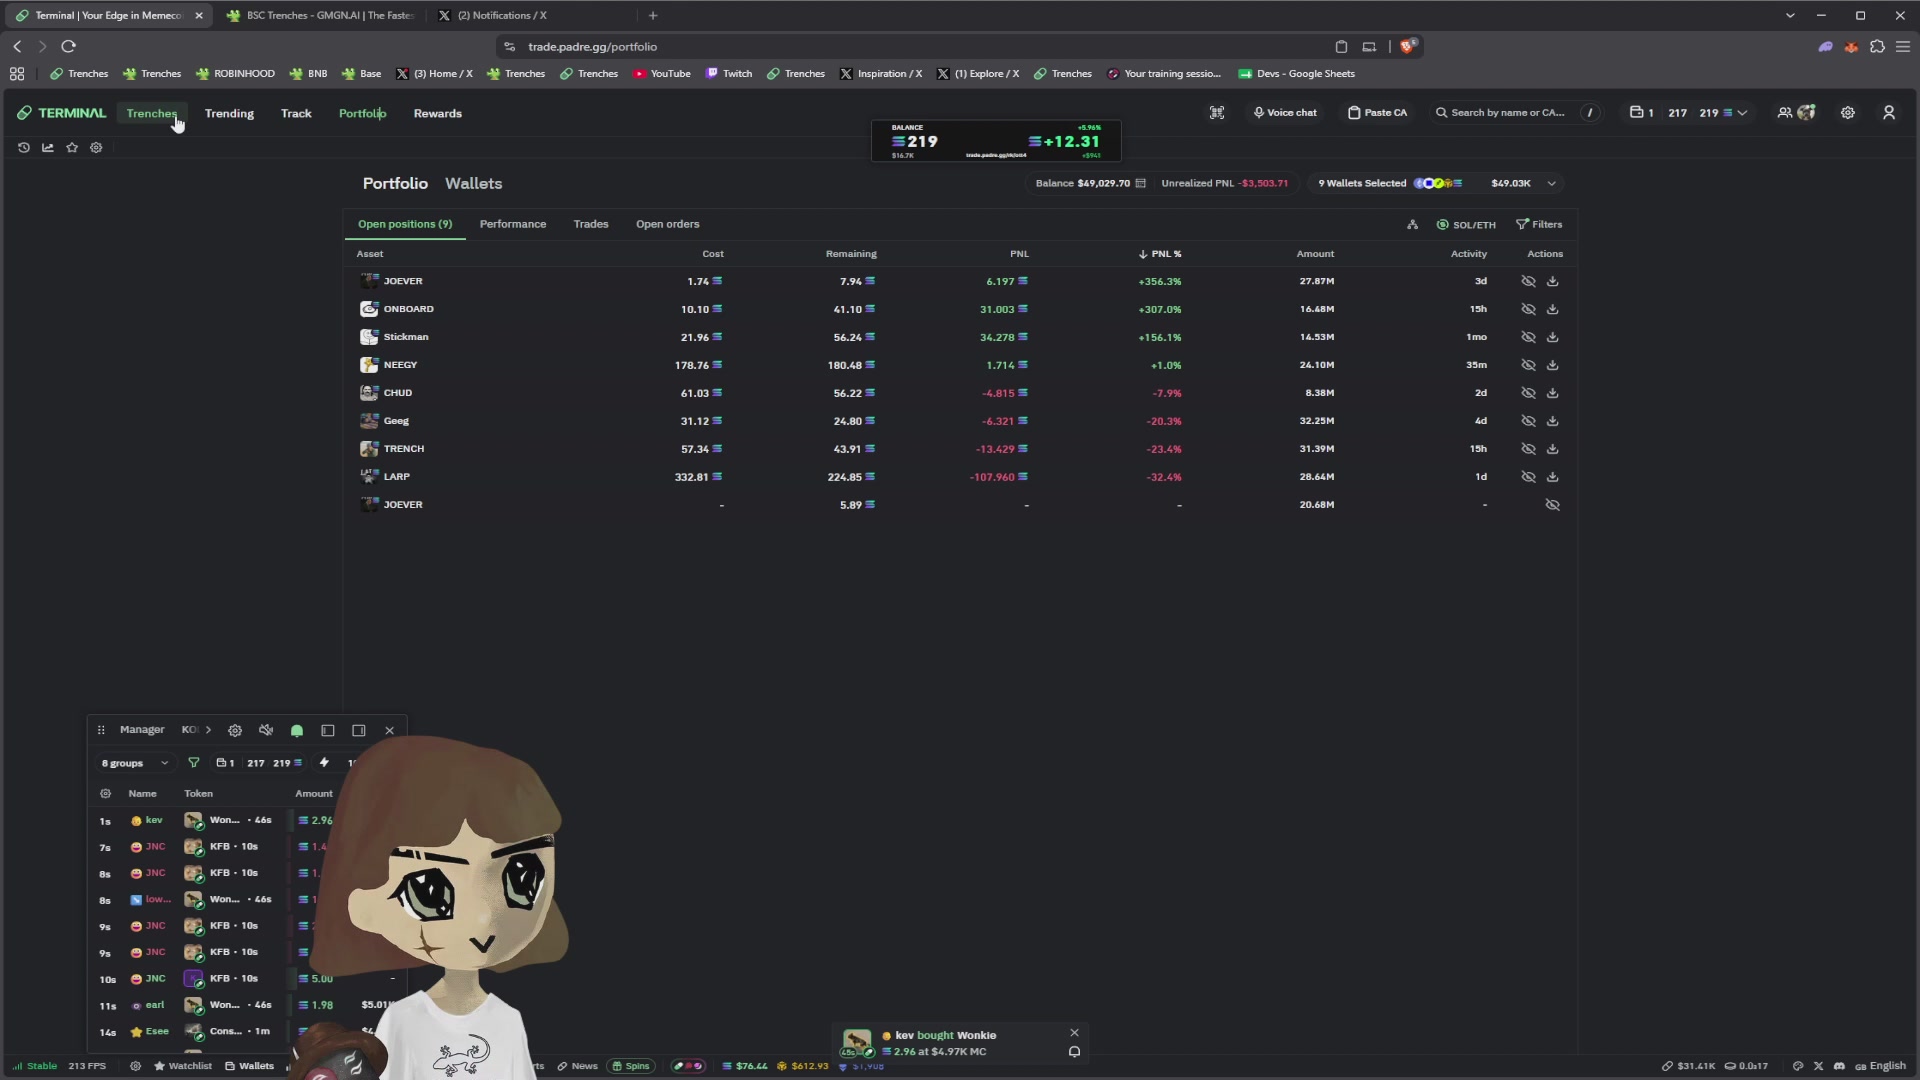Hide the first JOEVER position with eye icon

point(1528,281)
